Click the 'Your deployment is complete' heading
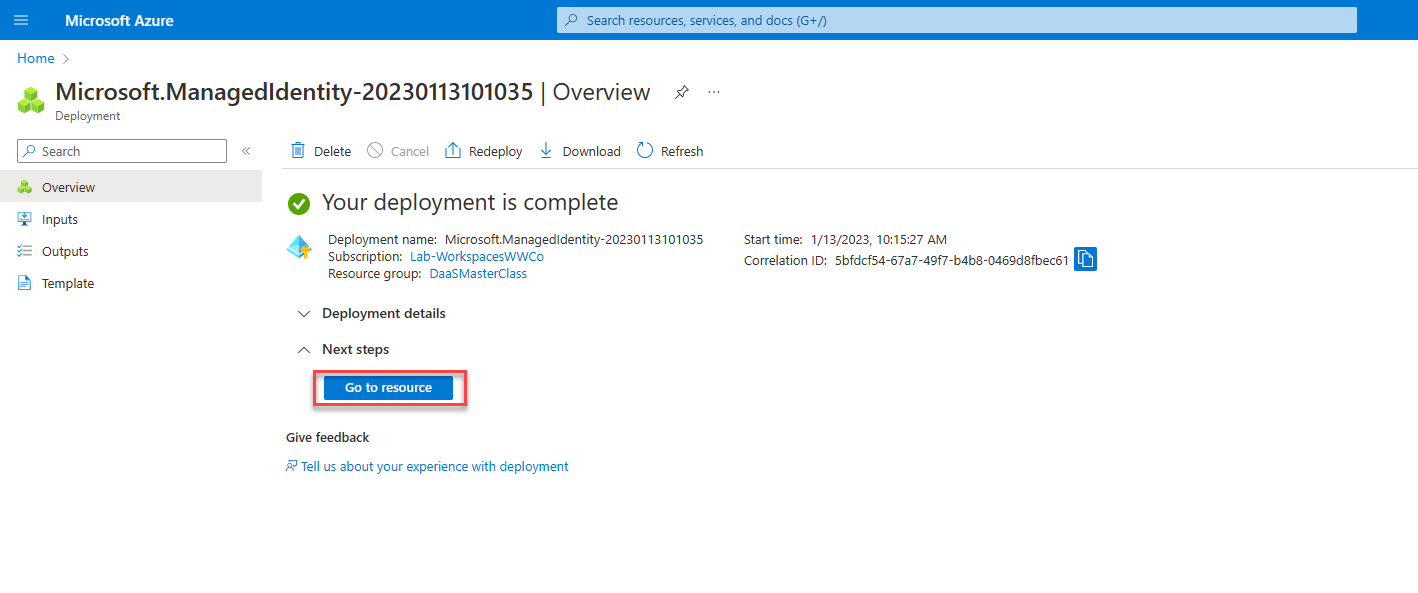Screen dimensions: 1418x593 coord(470,203)
